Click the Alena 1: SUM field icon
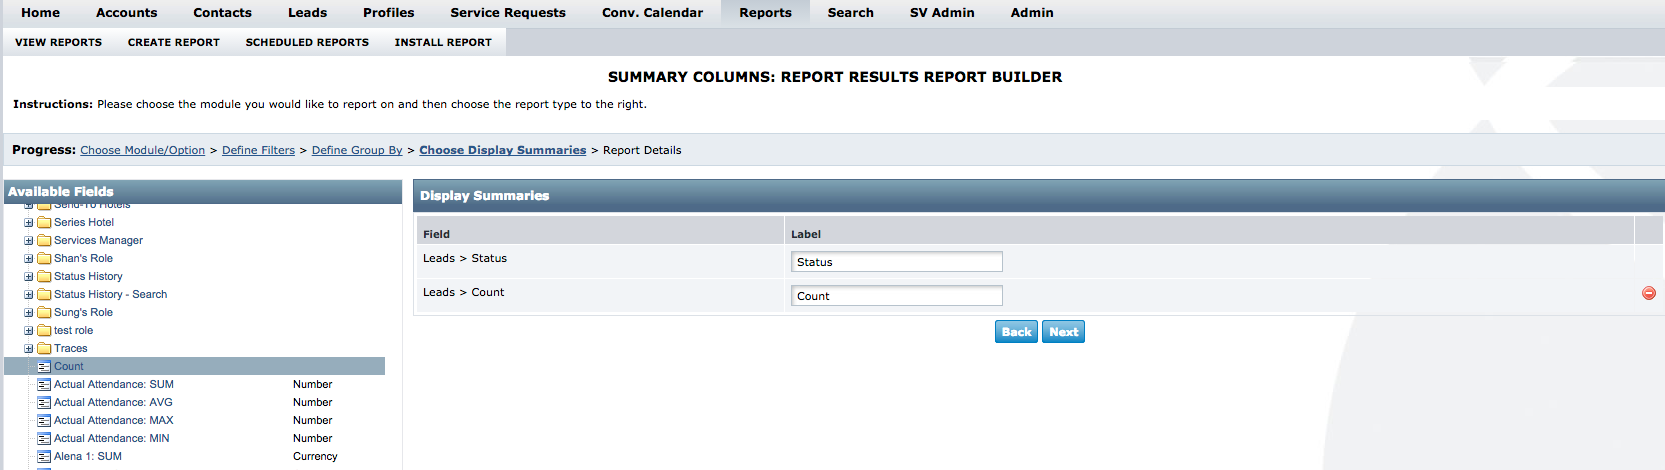 (44, 456)
